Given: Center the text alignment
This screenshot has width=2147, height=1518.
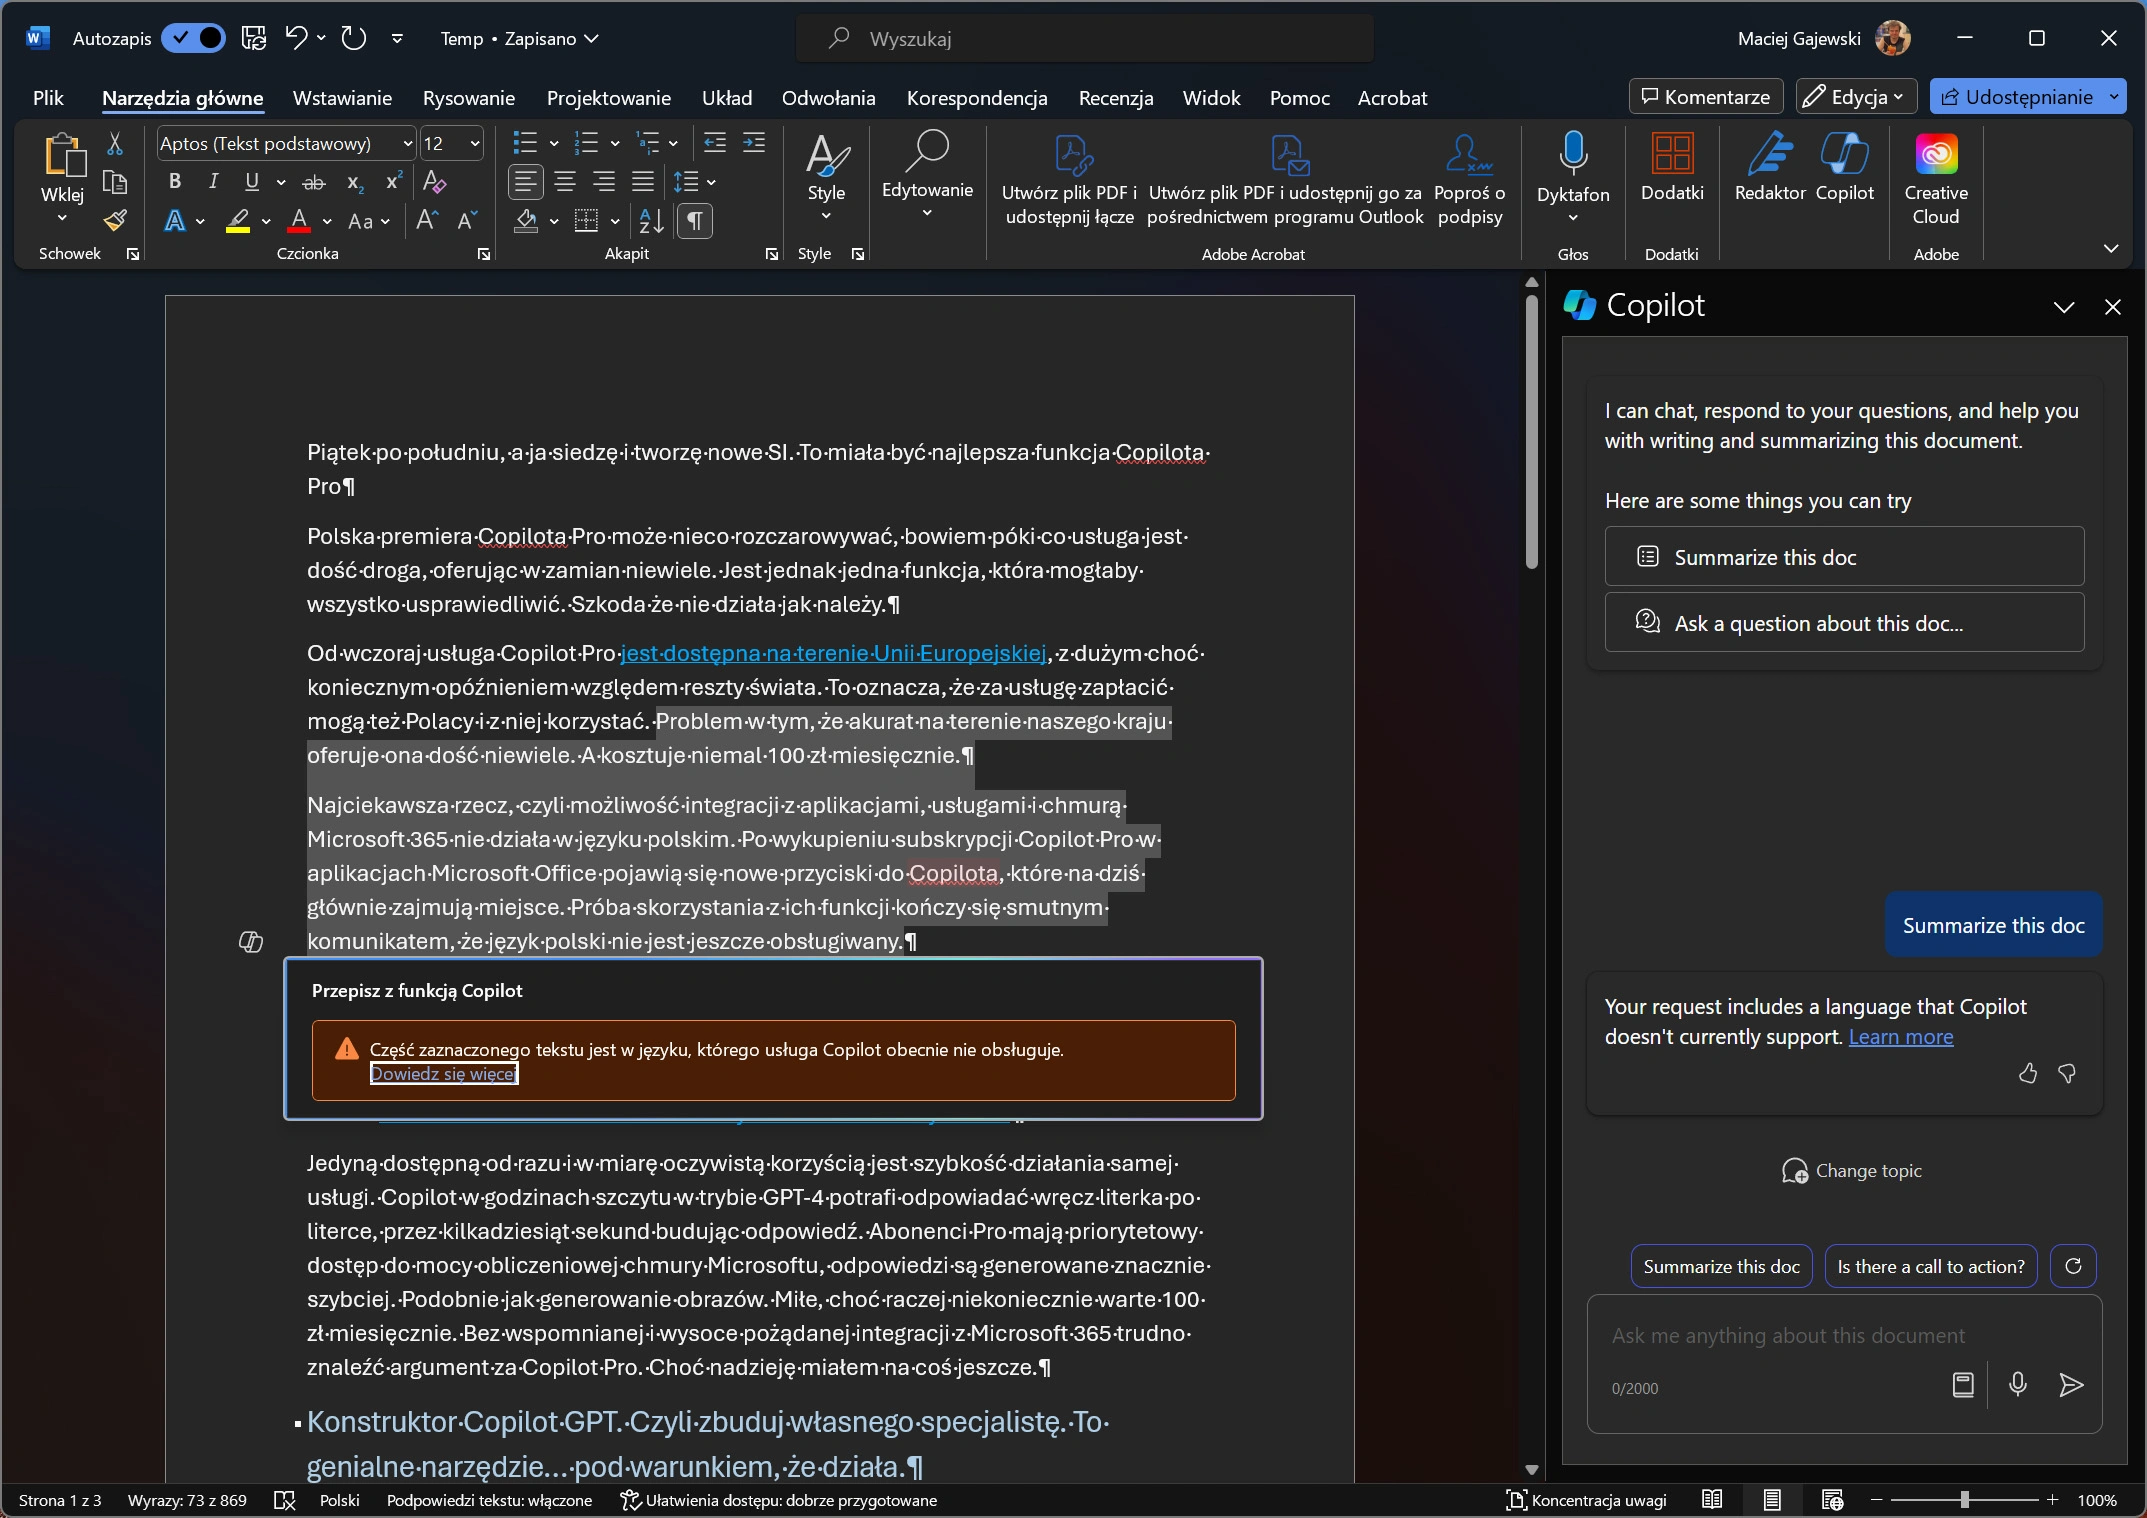Looking at the screenshot, I should point(565,182).
